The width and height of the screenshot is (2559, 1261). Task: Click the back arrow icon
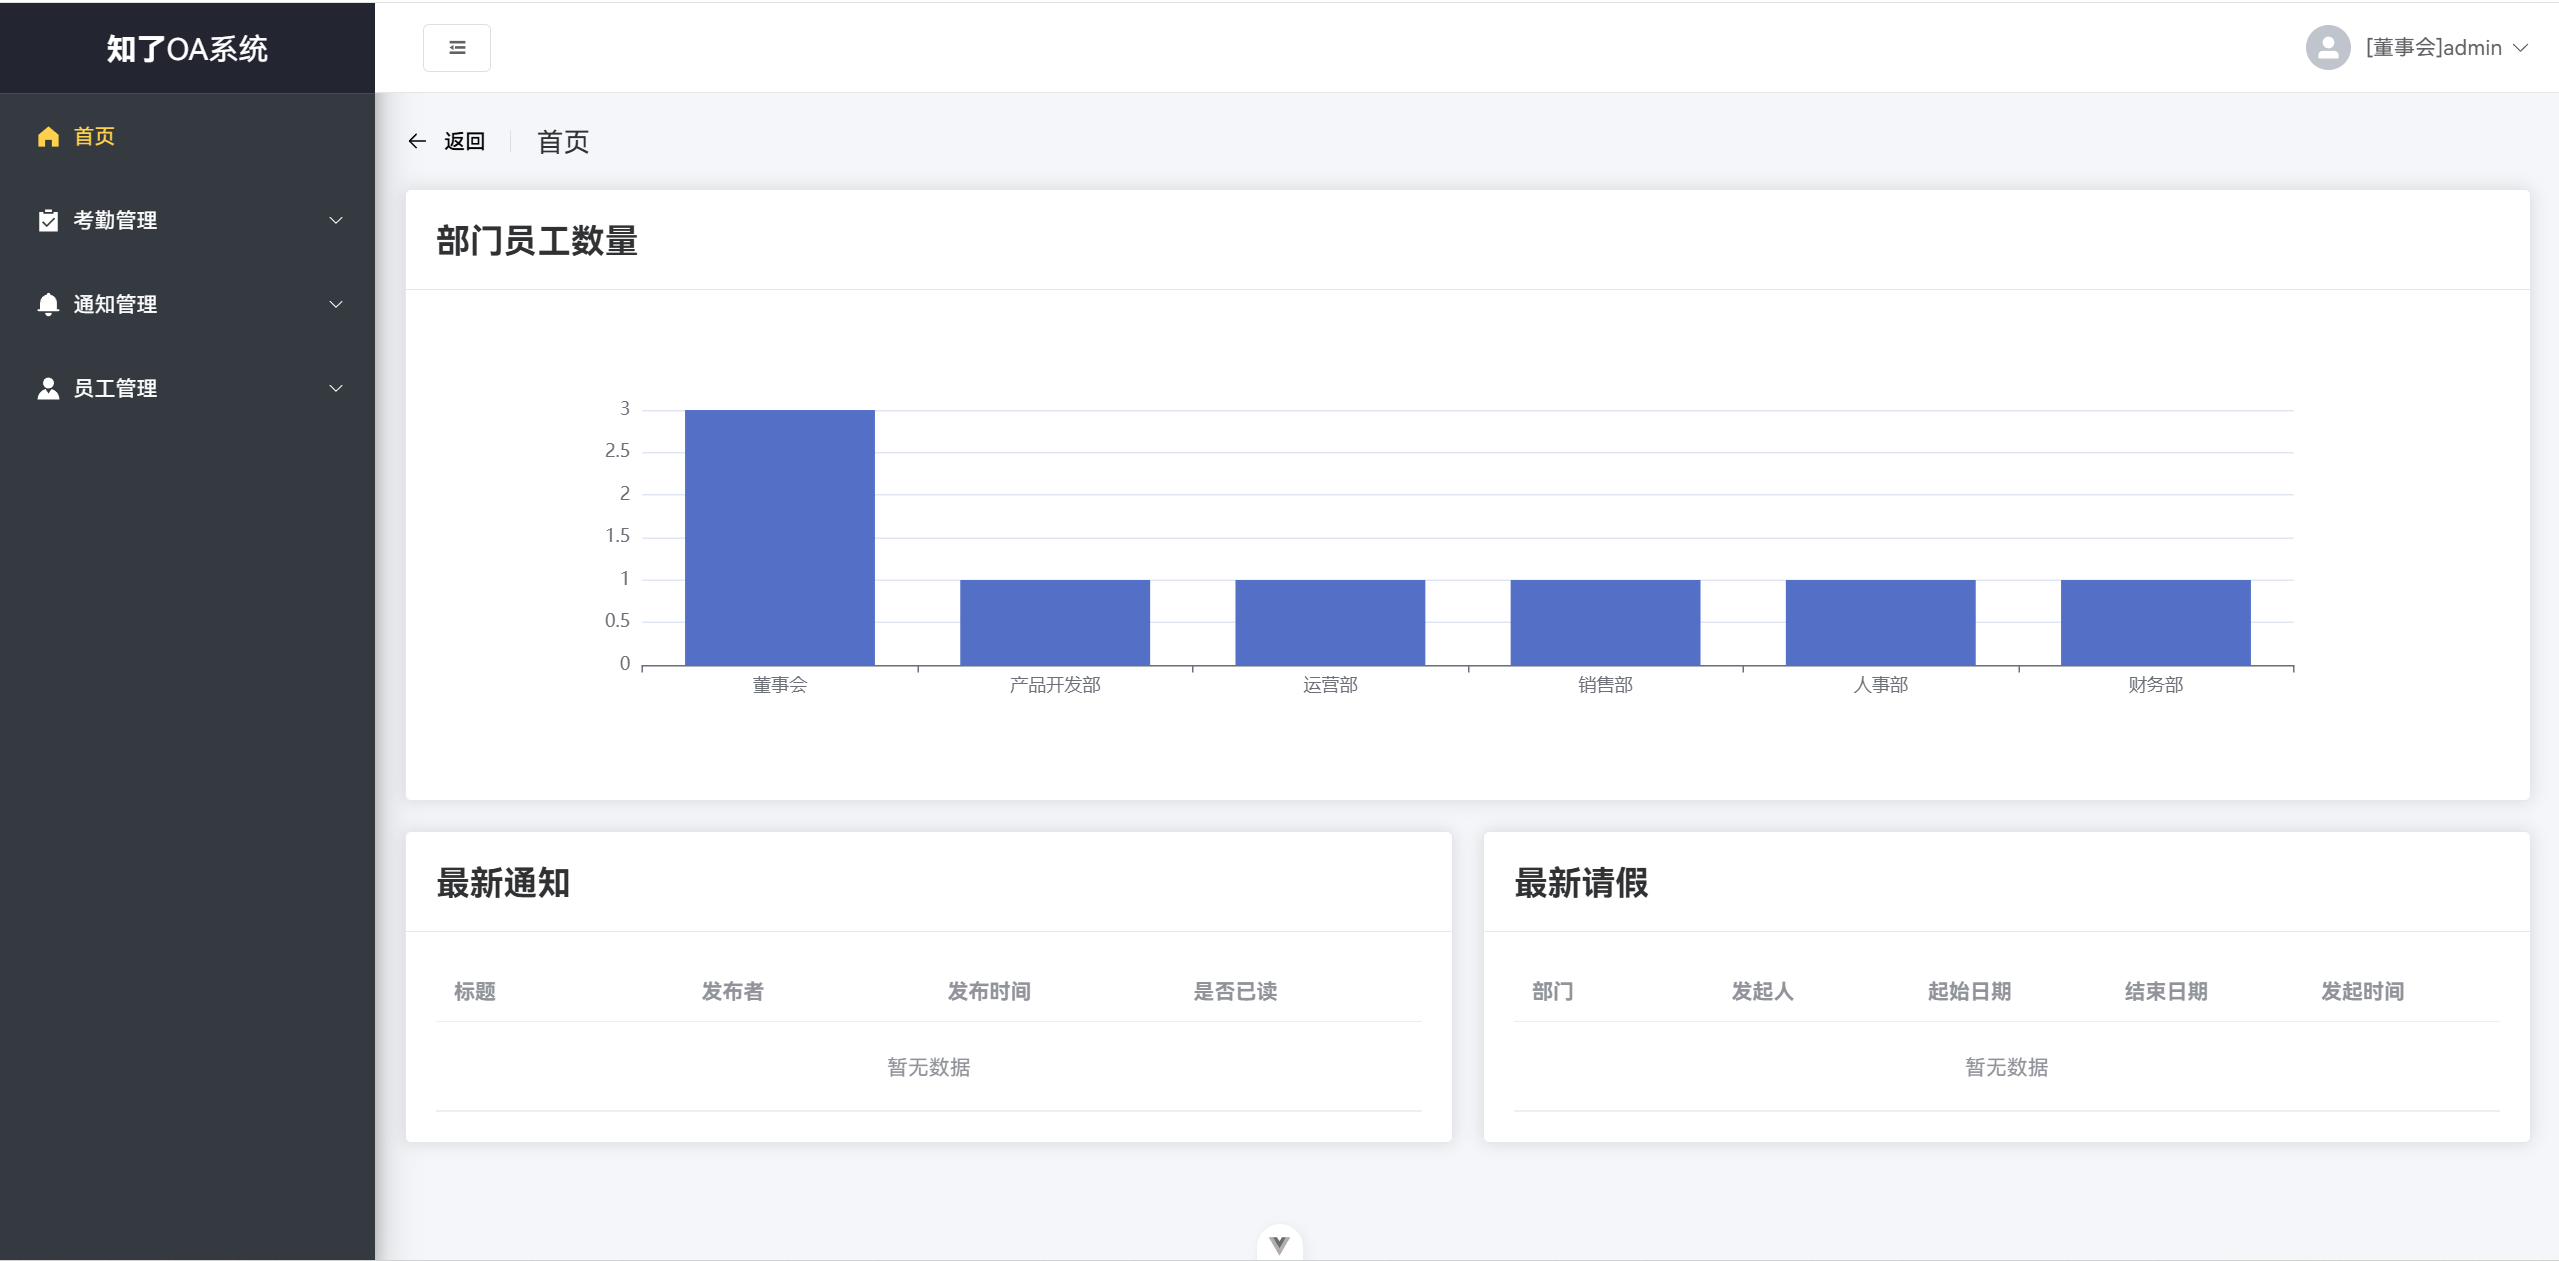(417, 141)
